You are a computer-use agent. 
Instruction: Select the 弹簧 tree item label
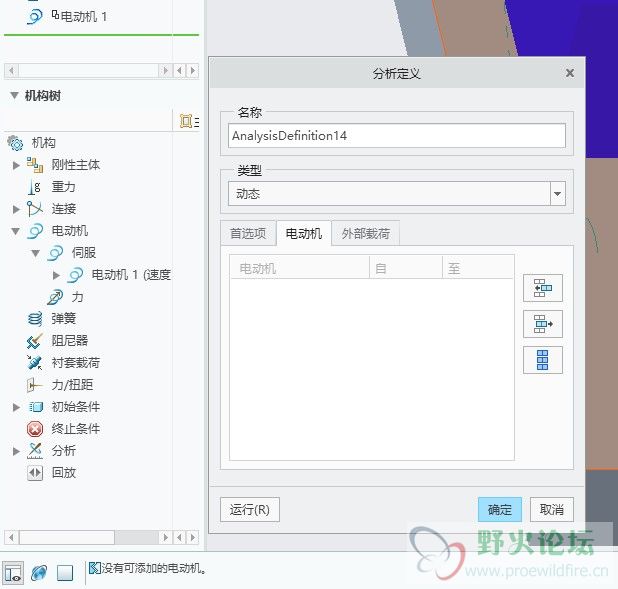click(64, 319)
